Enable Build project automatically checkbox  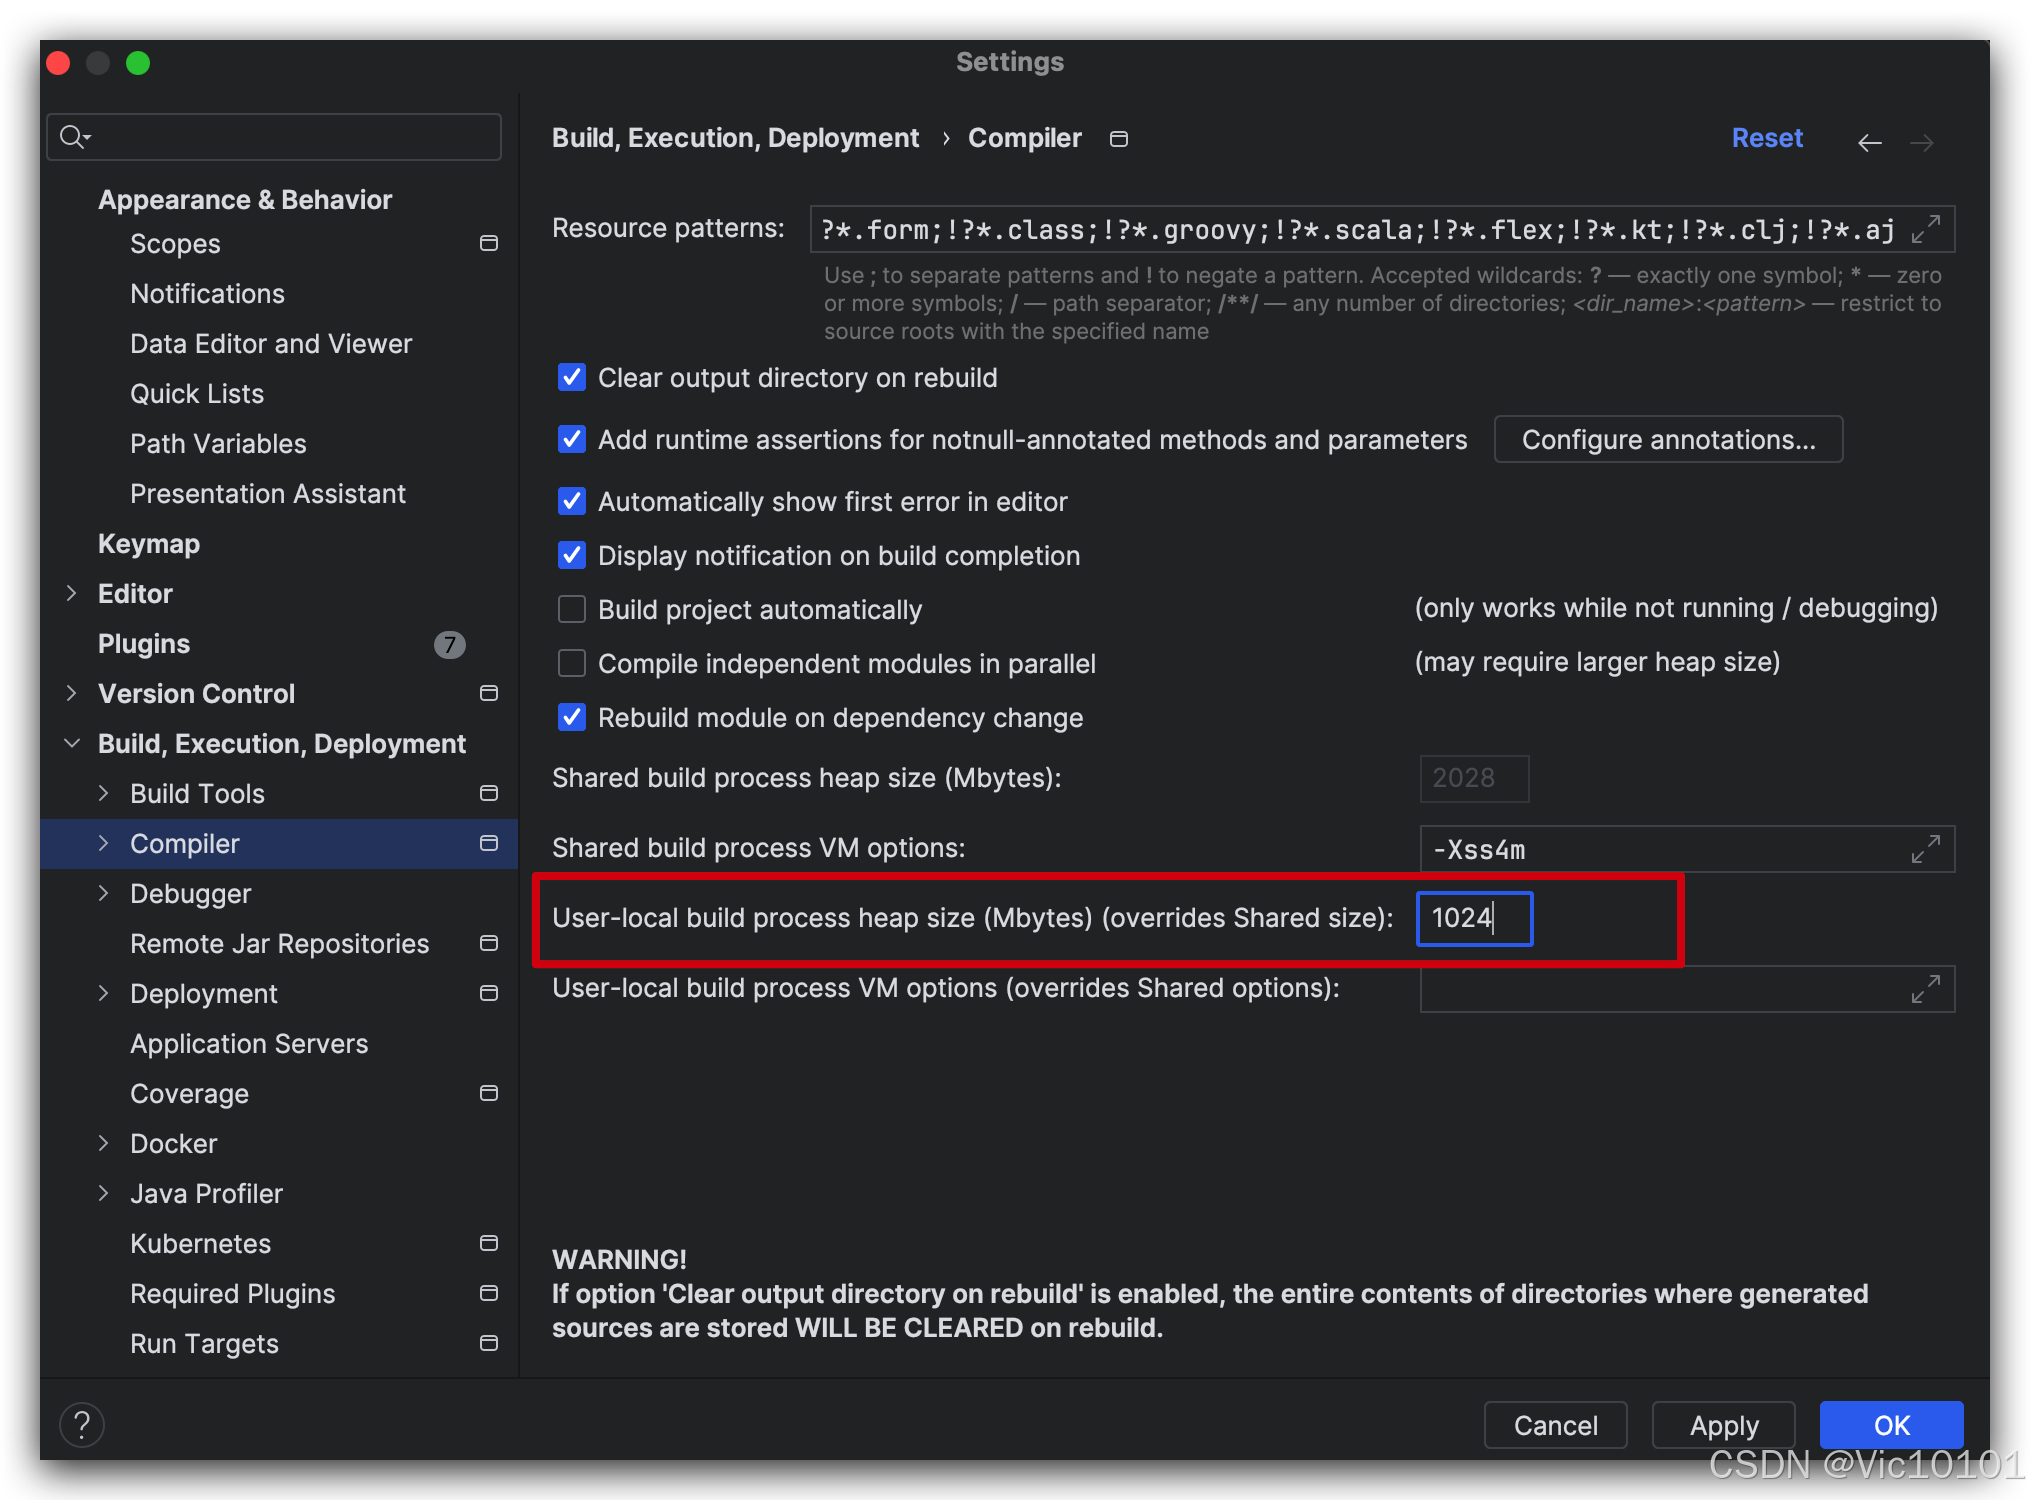tap(572, 609)
